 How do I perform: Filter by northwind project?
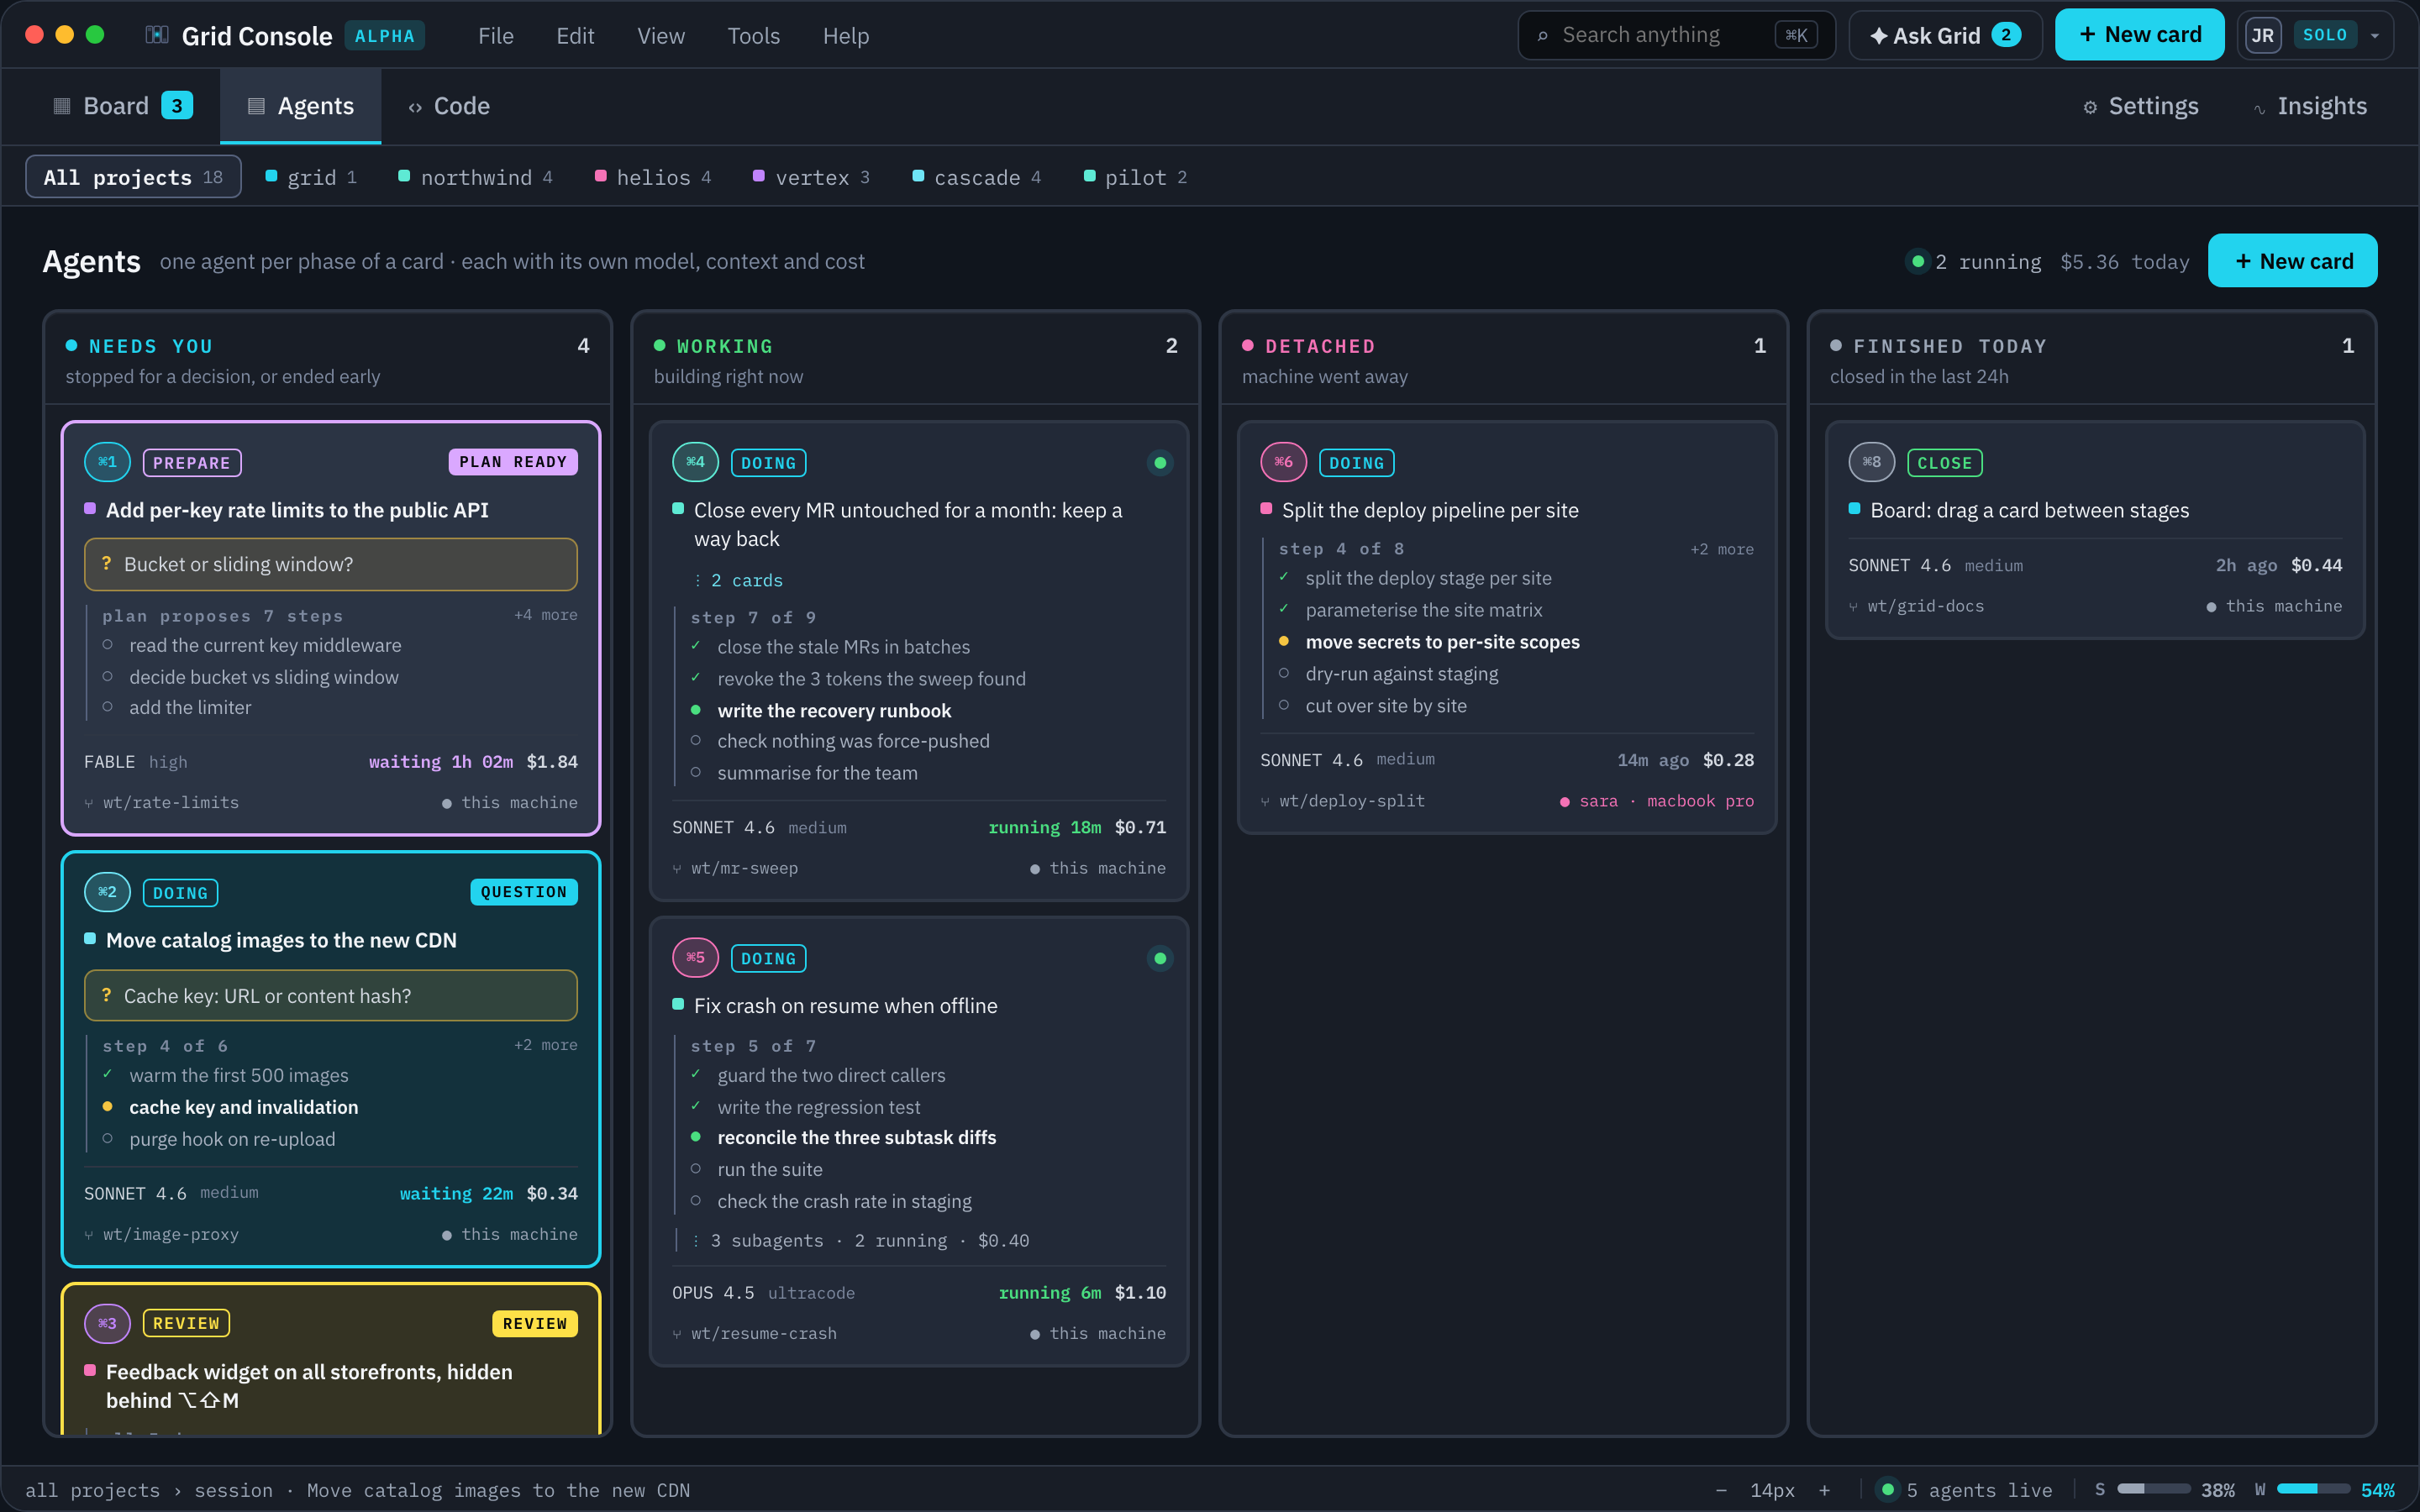pos(476,177)
